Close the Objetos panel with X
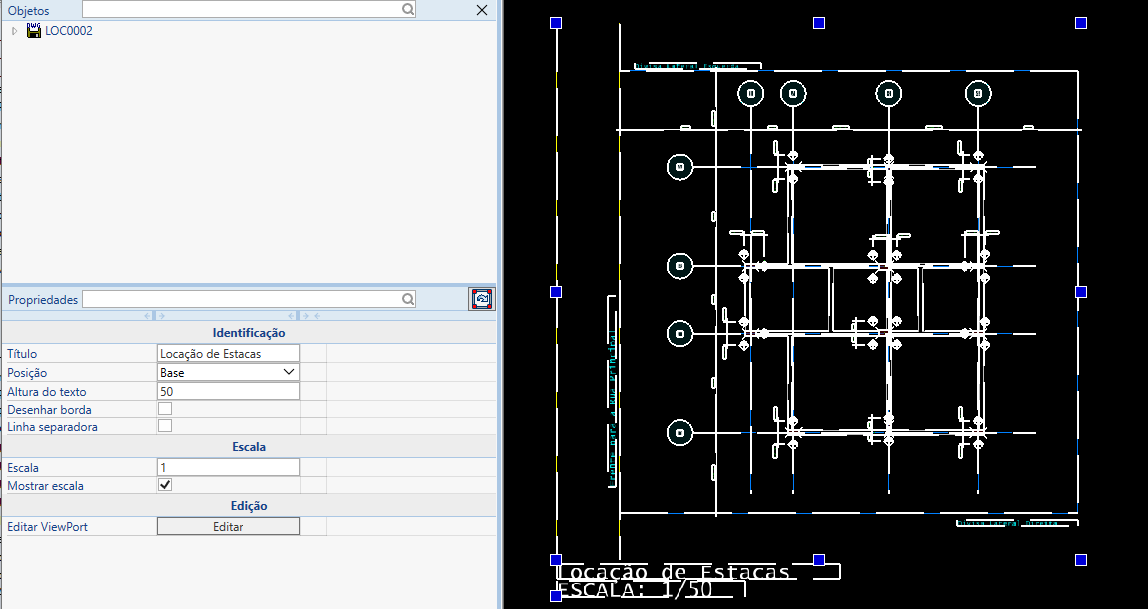 [482, 10]
